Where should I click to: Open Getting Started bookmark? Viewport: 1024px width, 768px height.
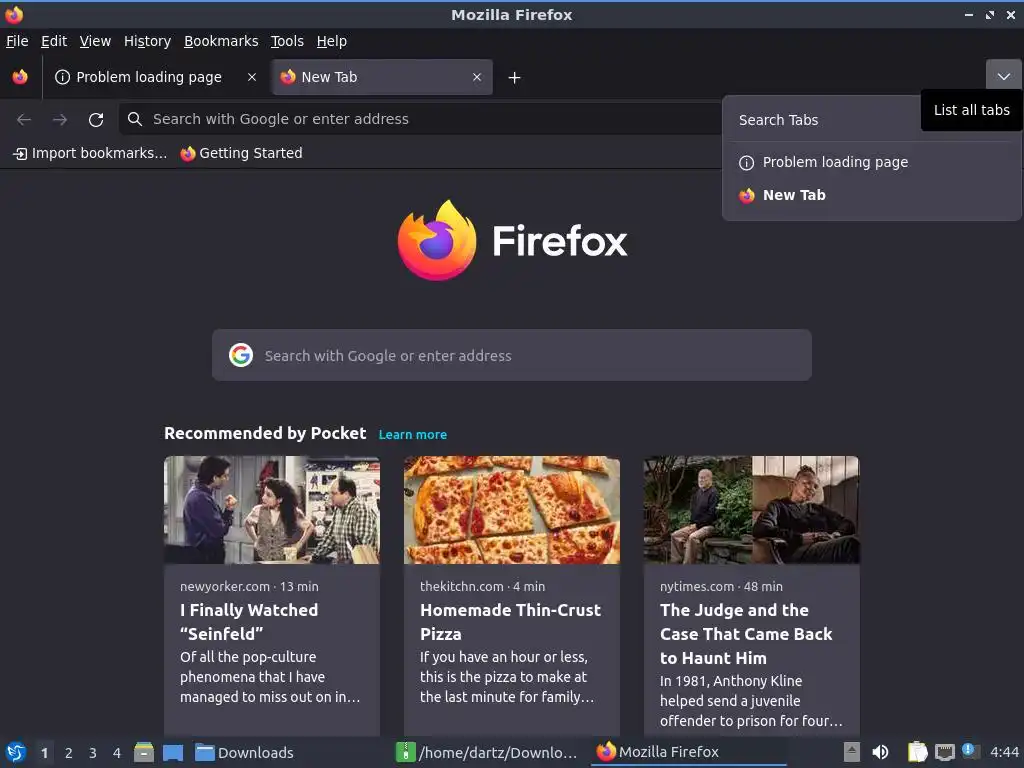tap(242, 153)
